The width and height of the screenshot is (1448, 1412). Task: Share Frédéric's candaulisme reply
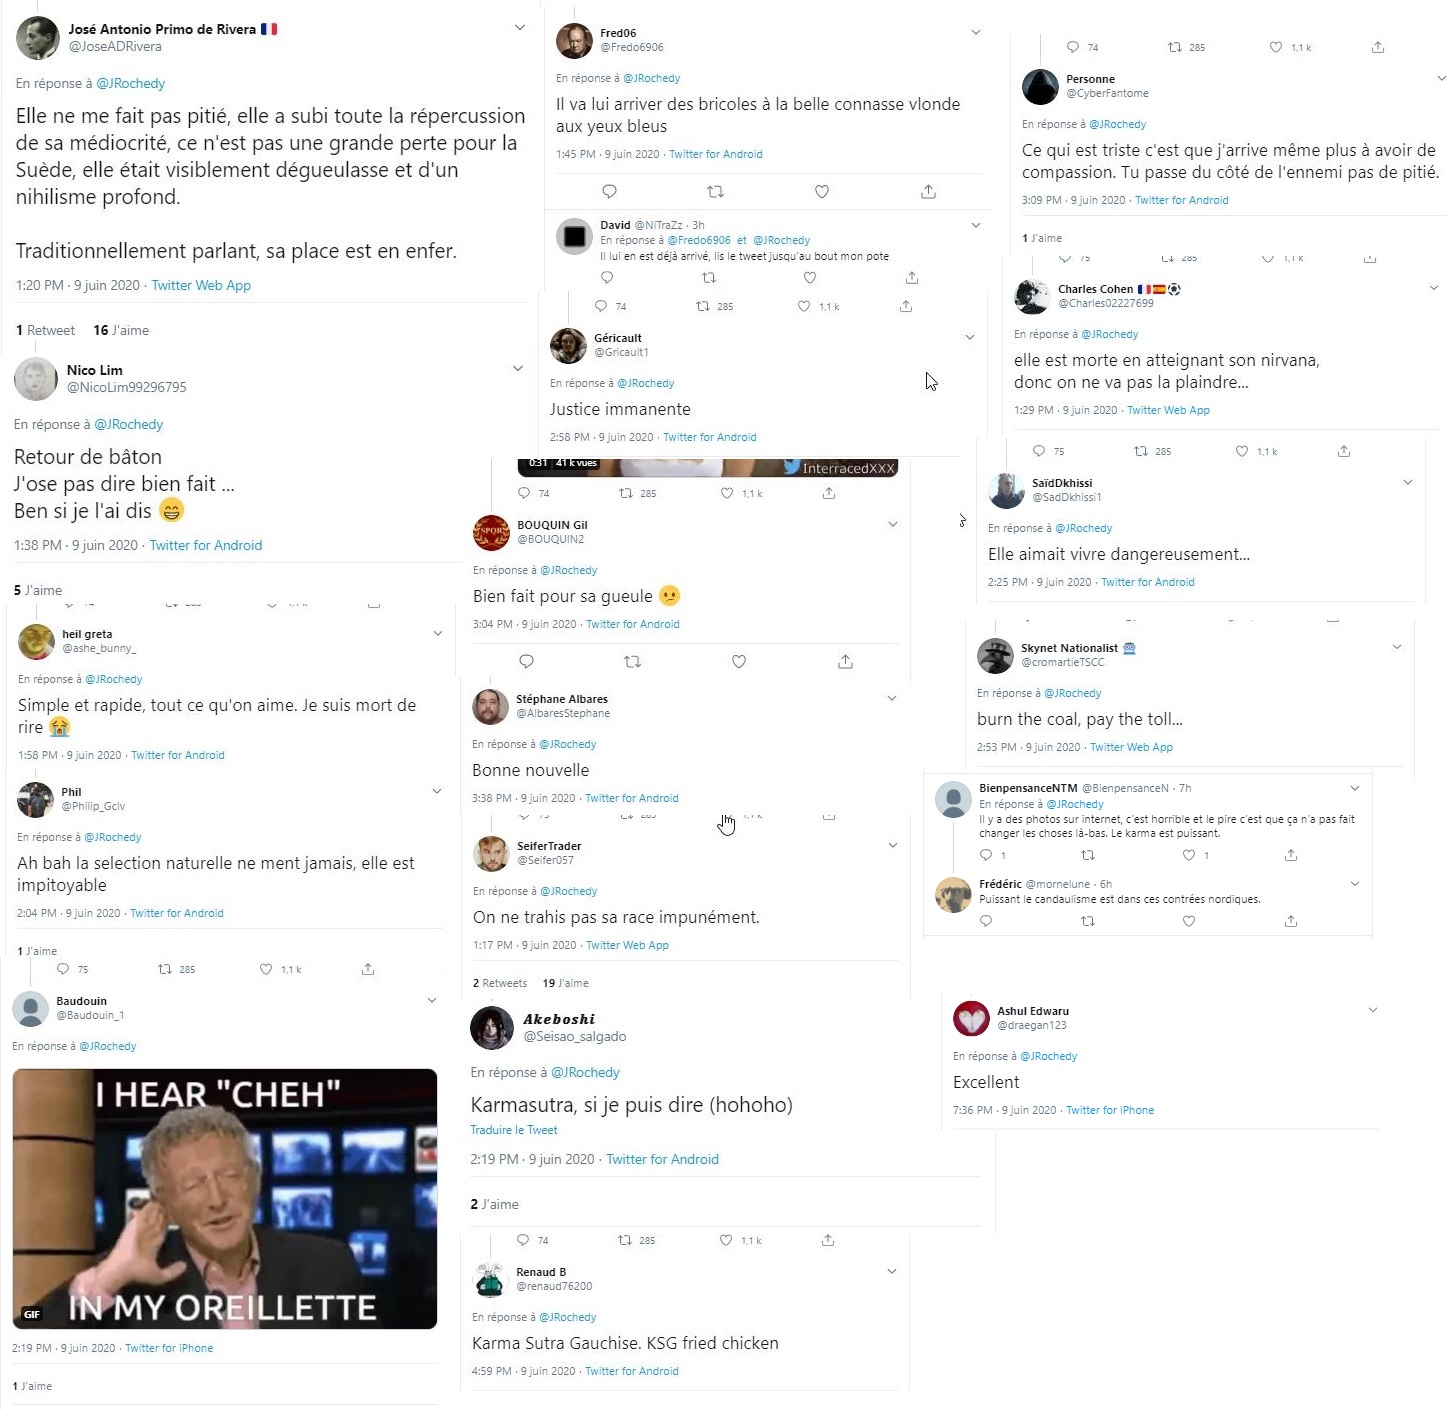coord(1291,921)
